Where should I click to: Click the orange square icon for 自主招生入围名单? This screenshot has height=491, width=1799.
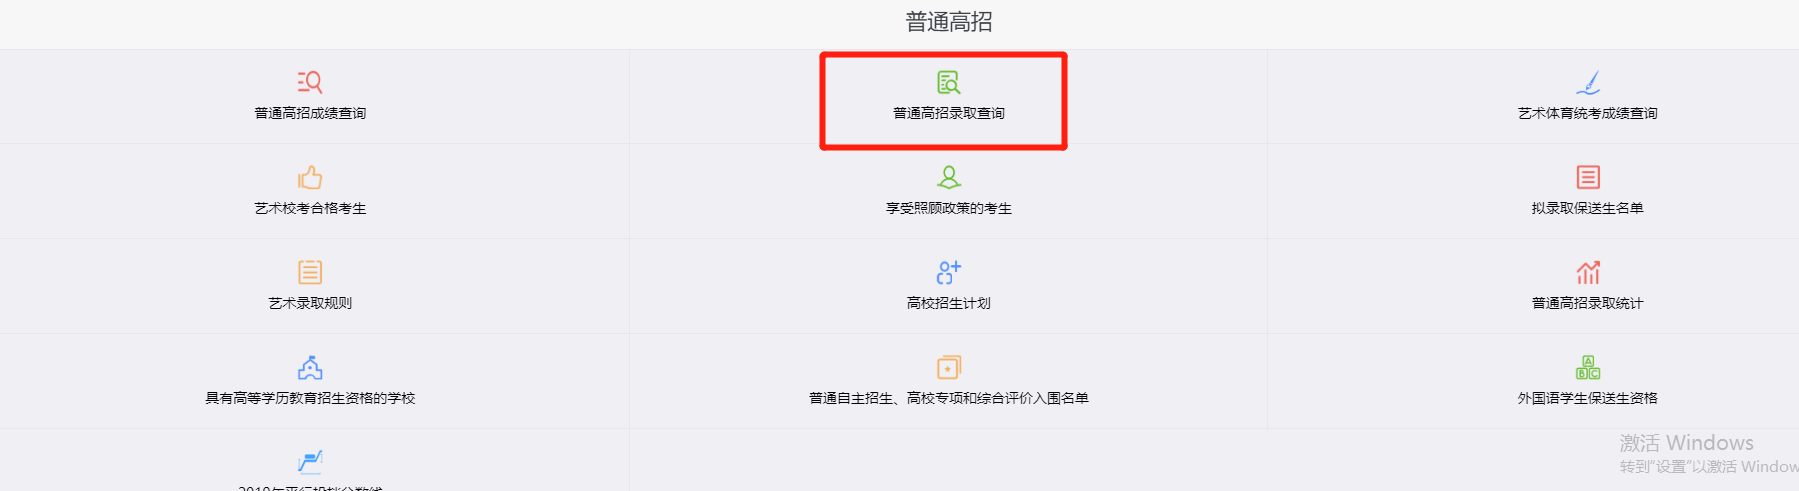pos(948,367)
